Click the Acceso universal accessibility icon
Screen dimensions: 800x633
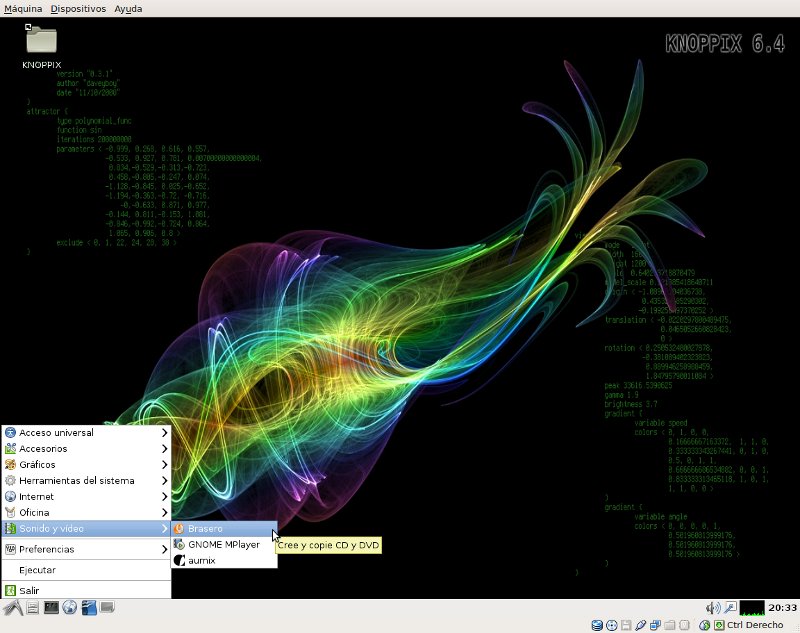[x=10, y=433]
